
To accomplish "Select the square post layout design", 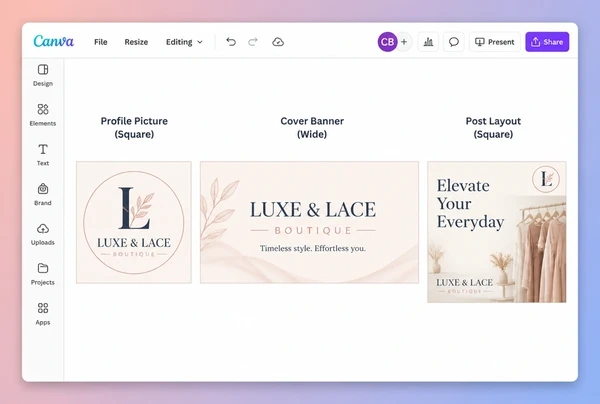I will tap(497, 232).
